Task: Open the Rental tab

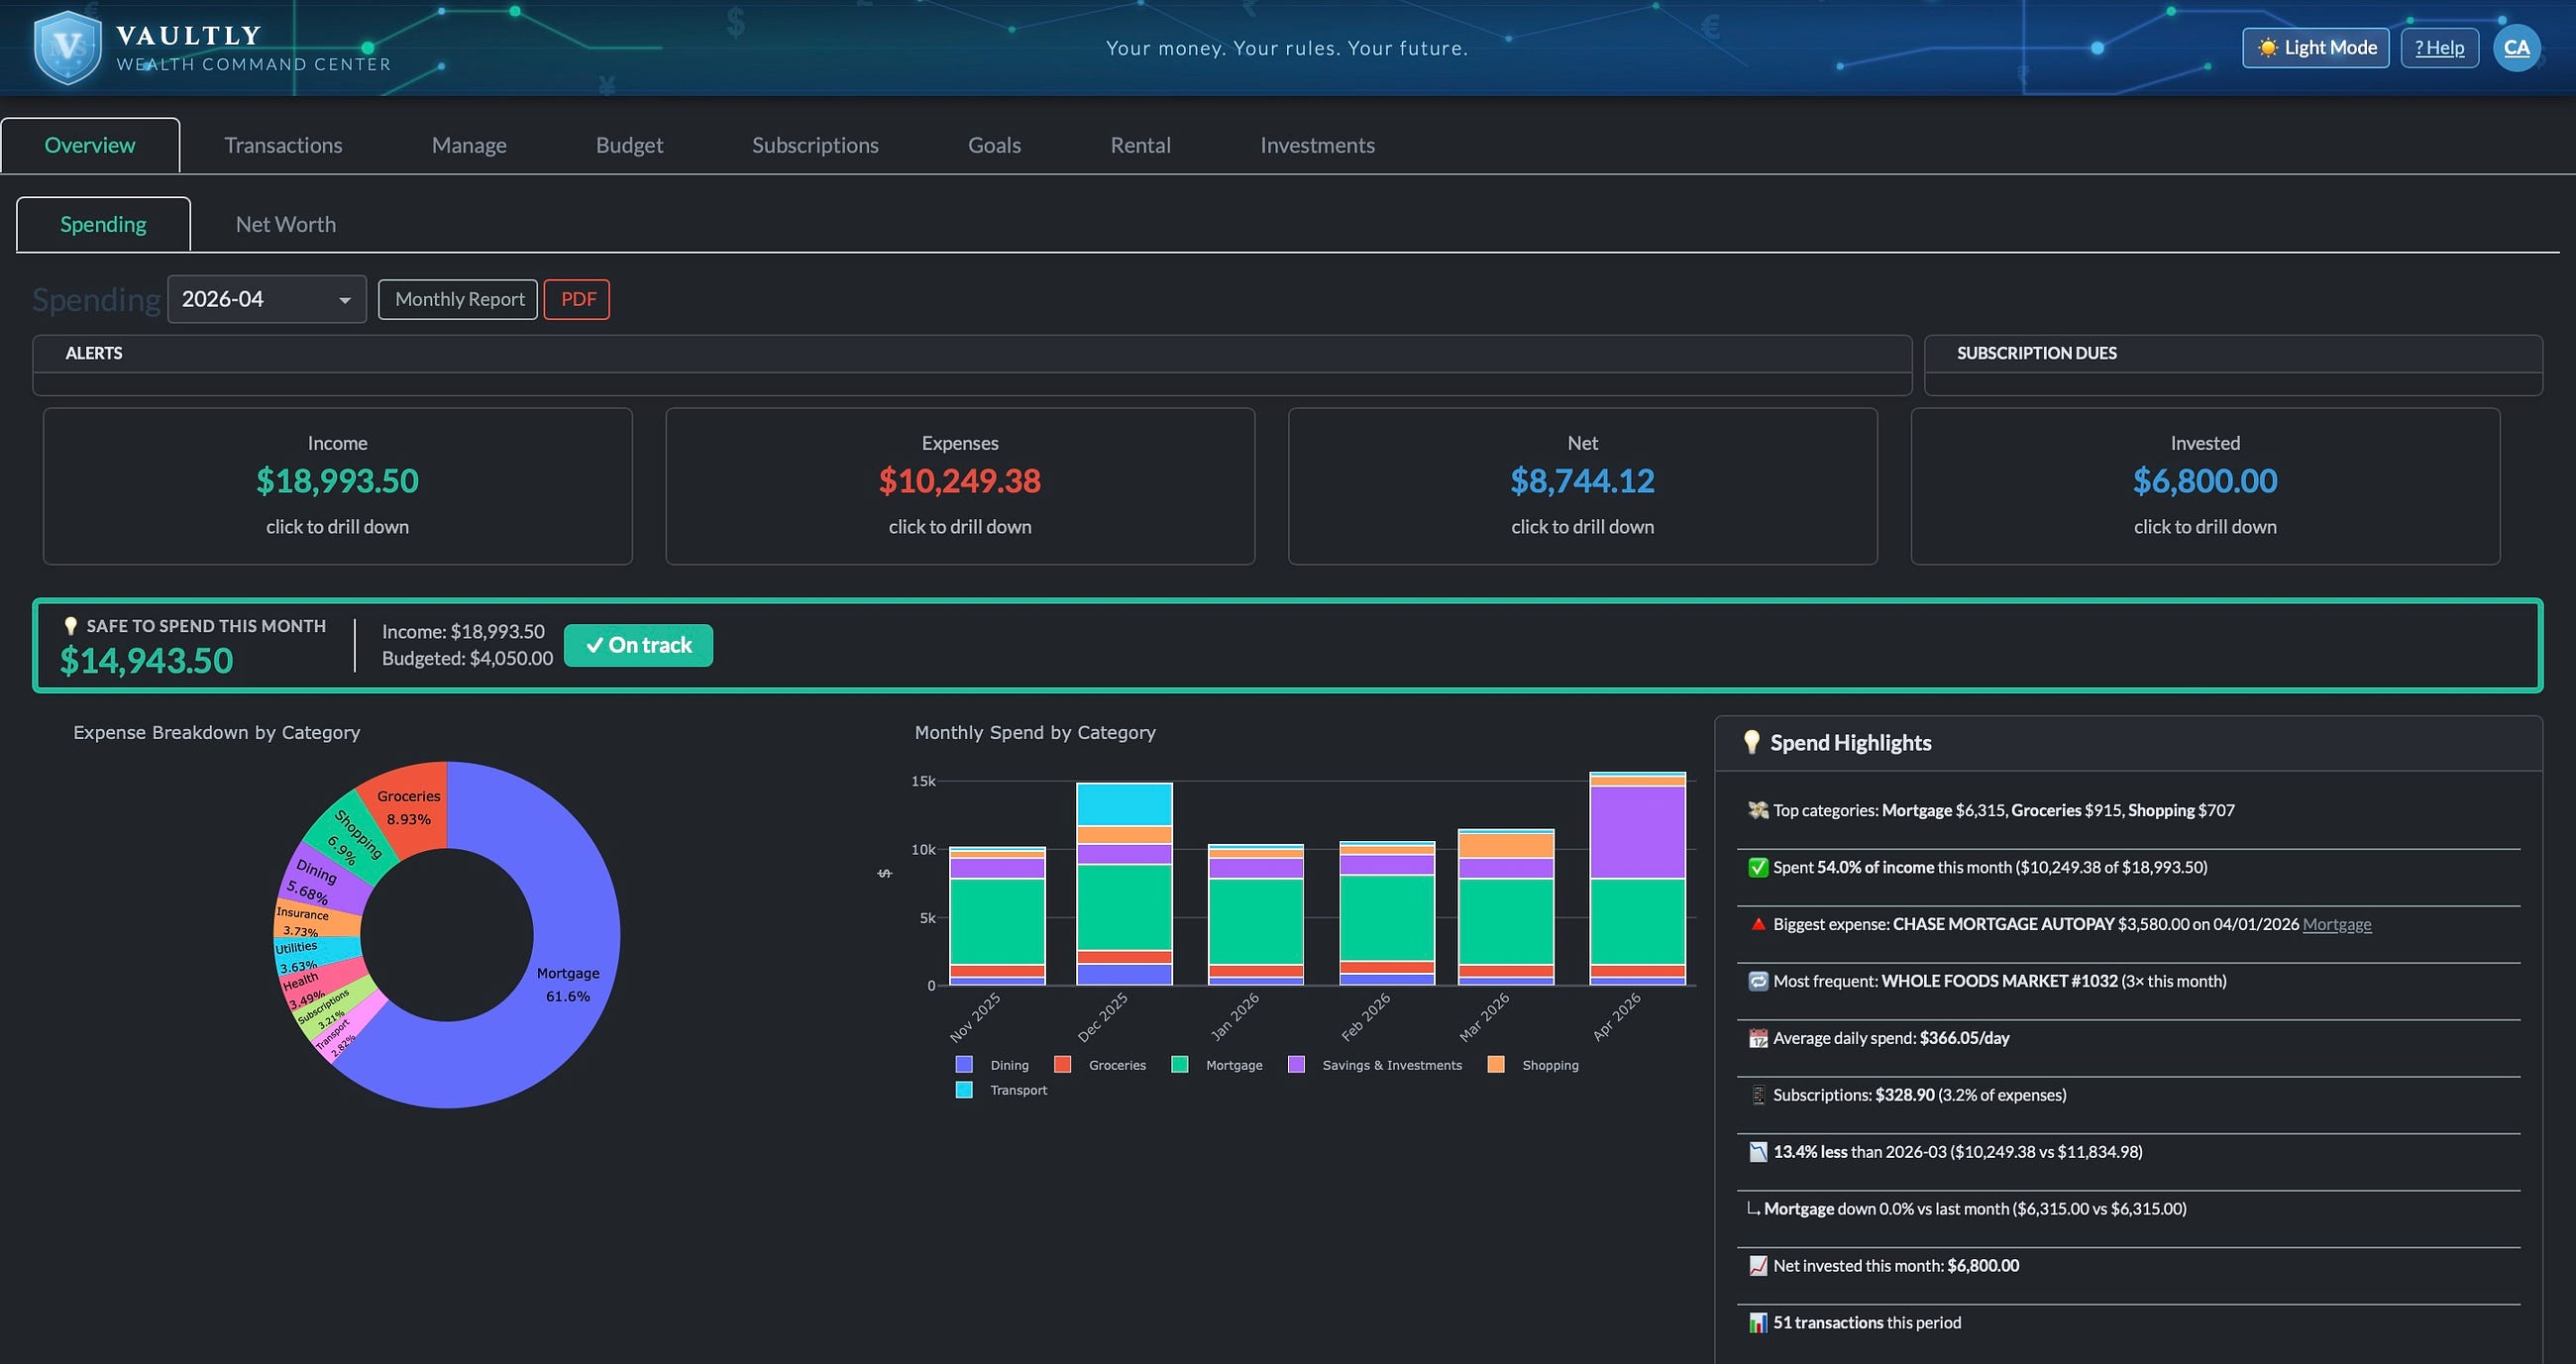Action: click(1140, 145)
